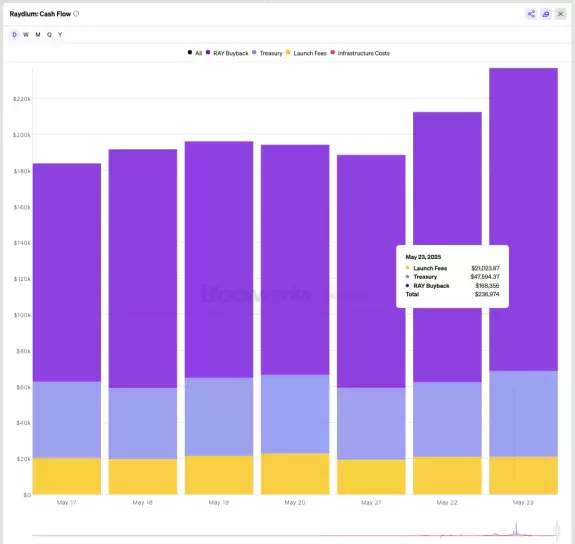The width and height of the screenshot is (575, 544).
Task: Close the Raydium Cash Flow panel
Action: [560, 14]
